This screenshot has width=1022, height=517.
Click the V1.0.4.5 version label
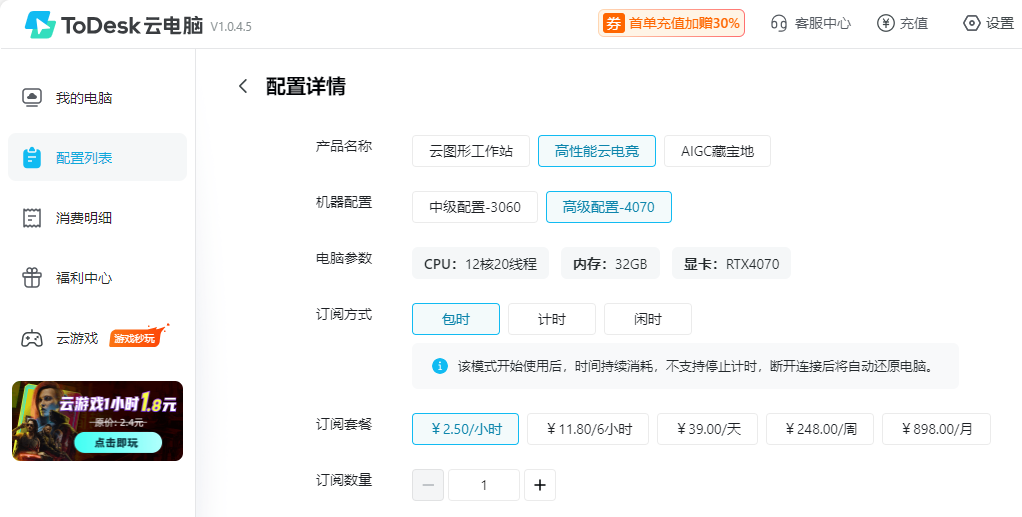[x=231, y=27]
